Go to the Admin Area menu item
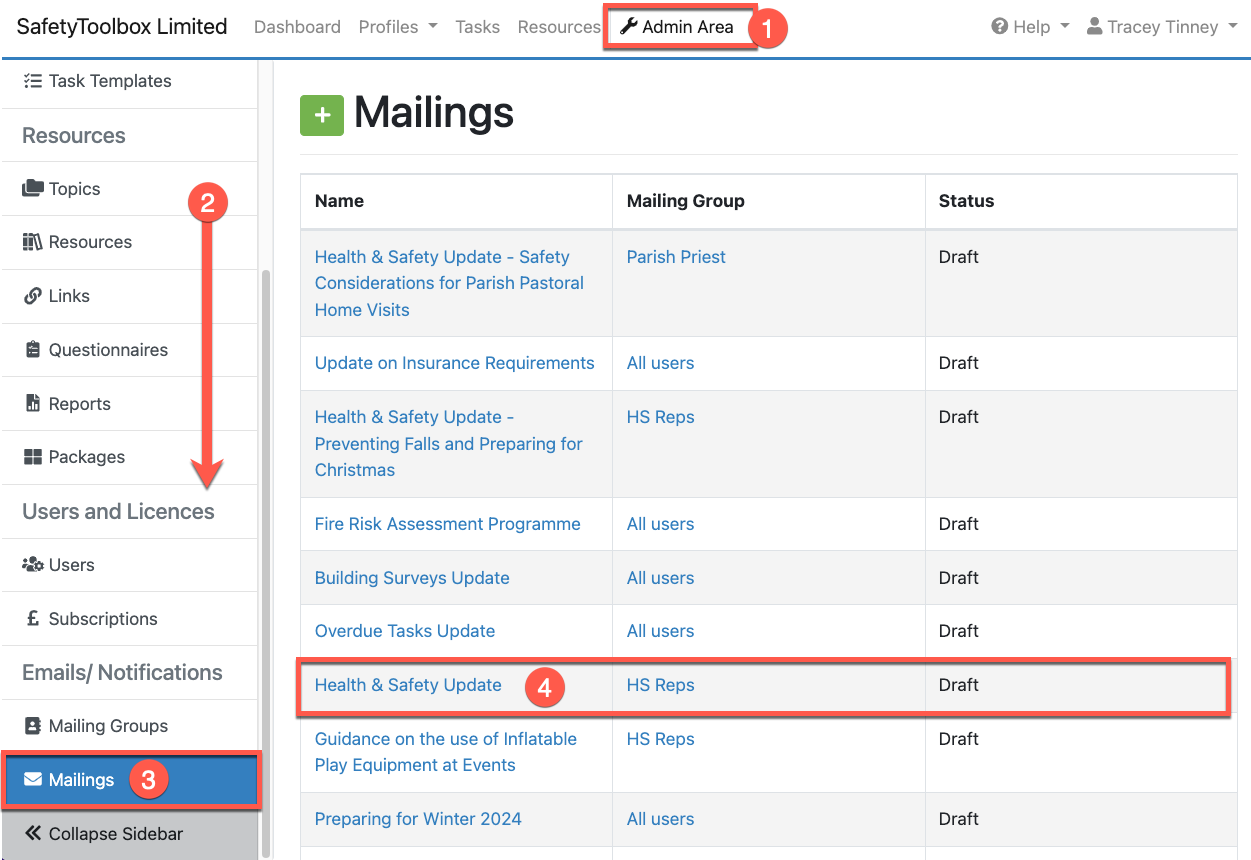The width and height of the screenshot is (1251, 860). (x=678, y=27)
